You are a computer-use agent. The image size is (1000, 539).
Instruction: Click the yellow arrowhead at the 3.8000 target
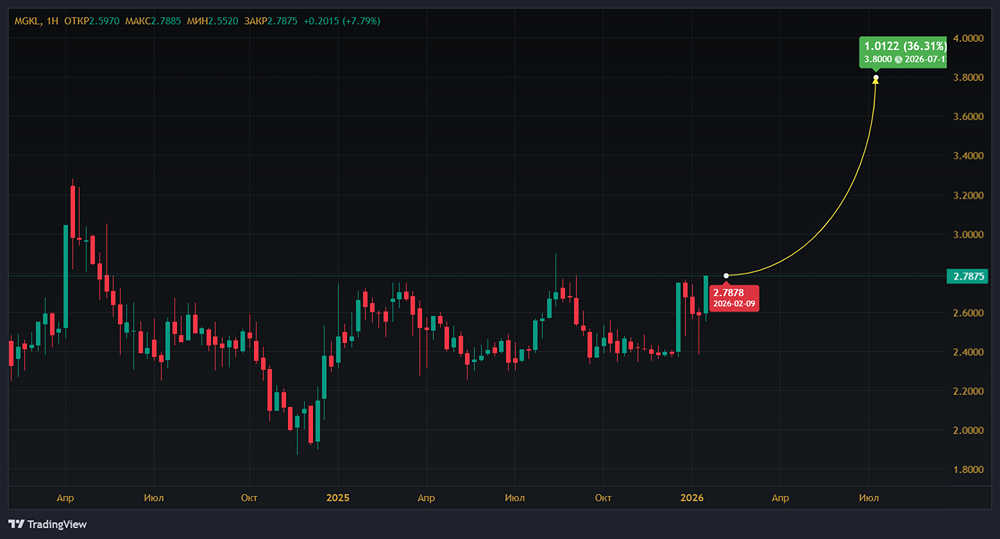coord(876,79)
